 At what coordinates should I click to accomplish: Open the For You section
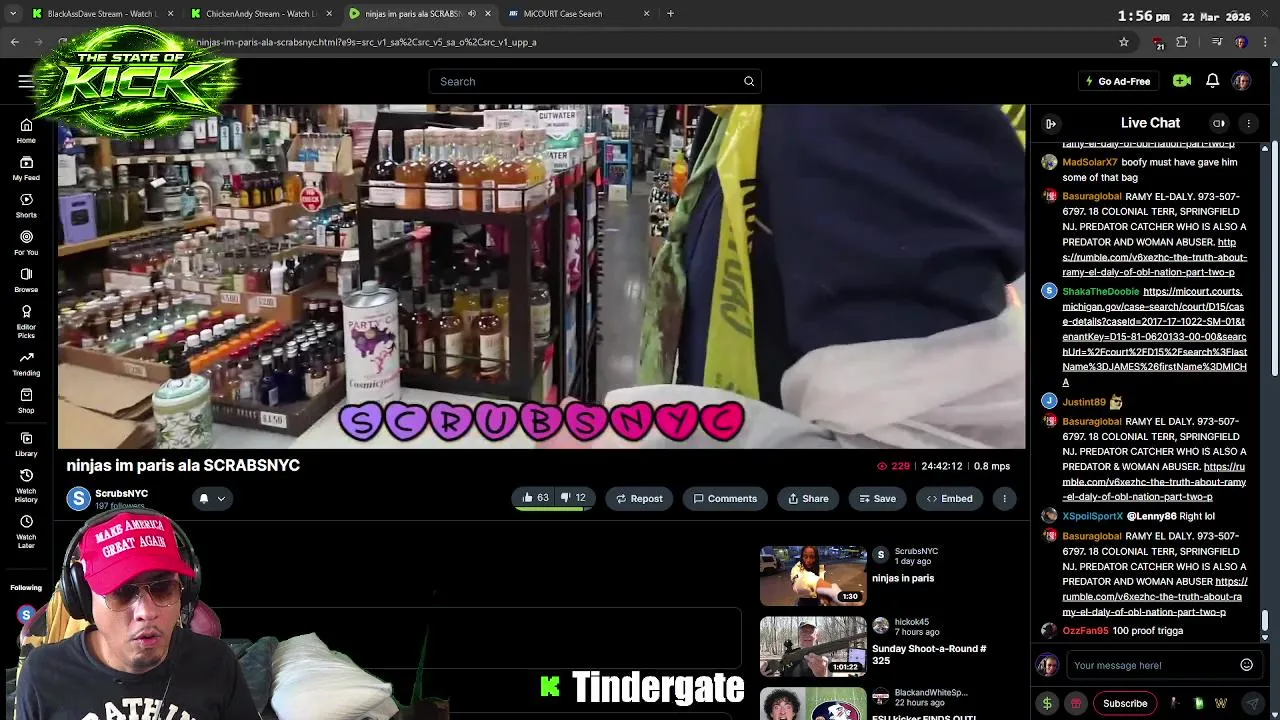click(26, 242)
